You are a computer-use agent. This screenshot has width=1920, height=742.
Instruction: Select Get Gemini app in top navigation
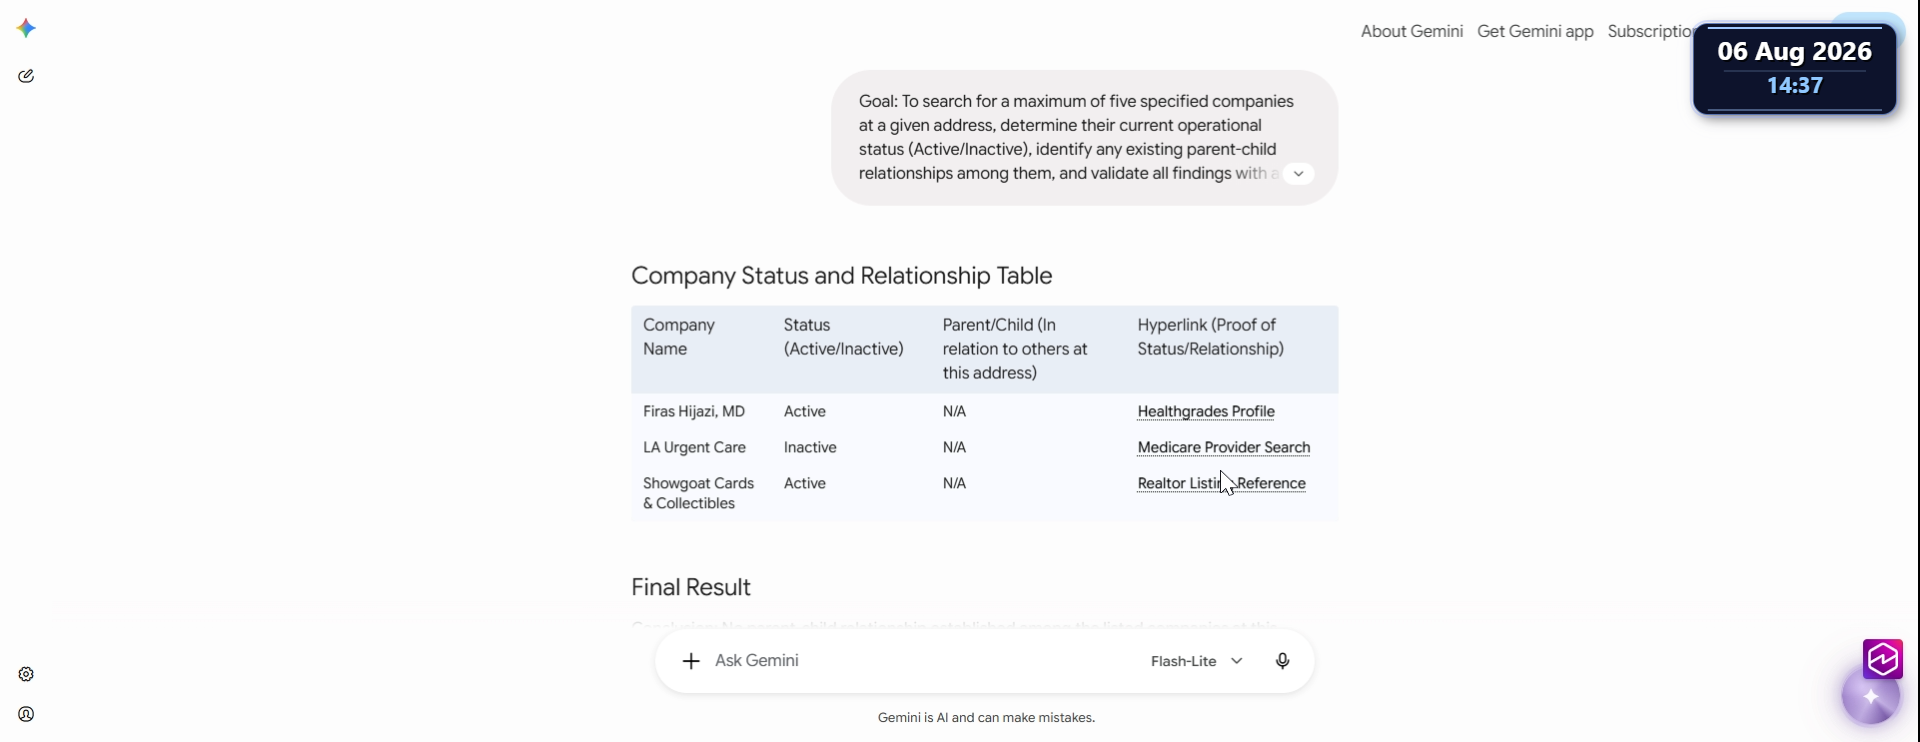point(1535,31)
